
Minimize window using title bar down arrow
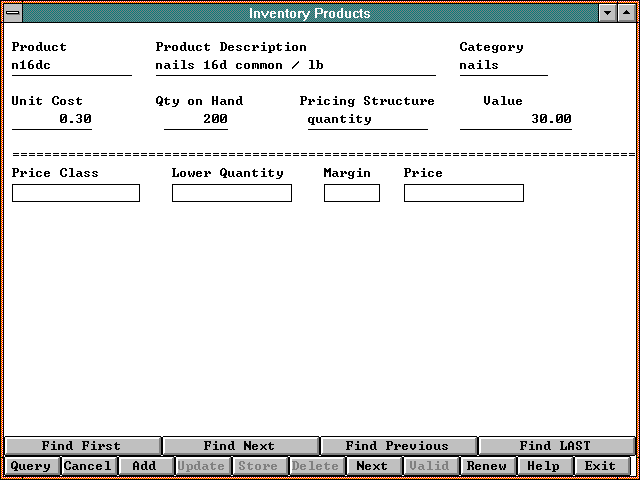pos(608,13)
